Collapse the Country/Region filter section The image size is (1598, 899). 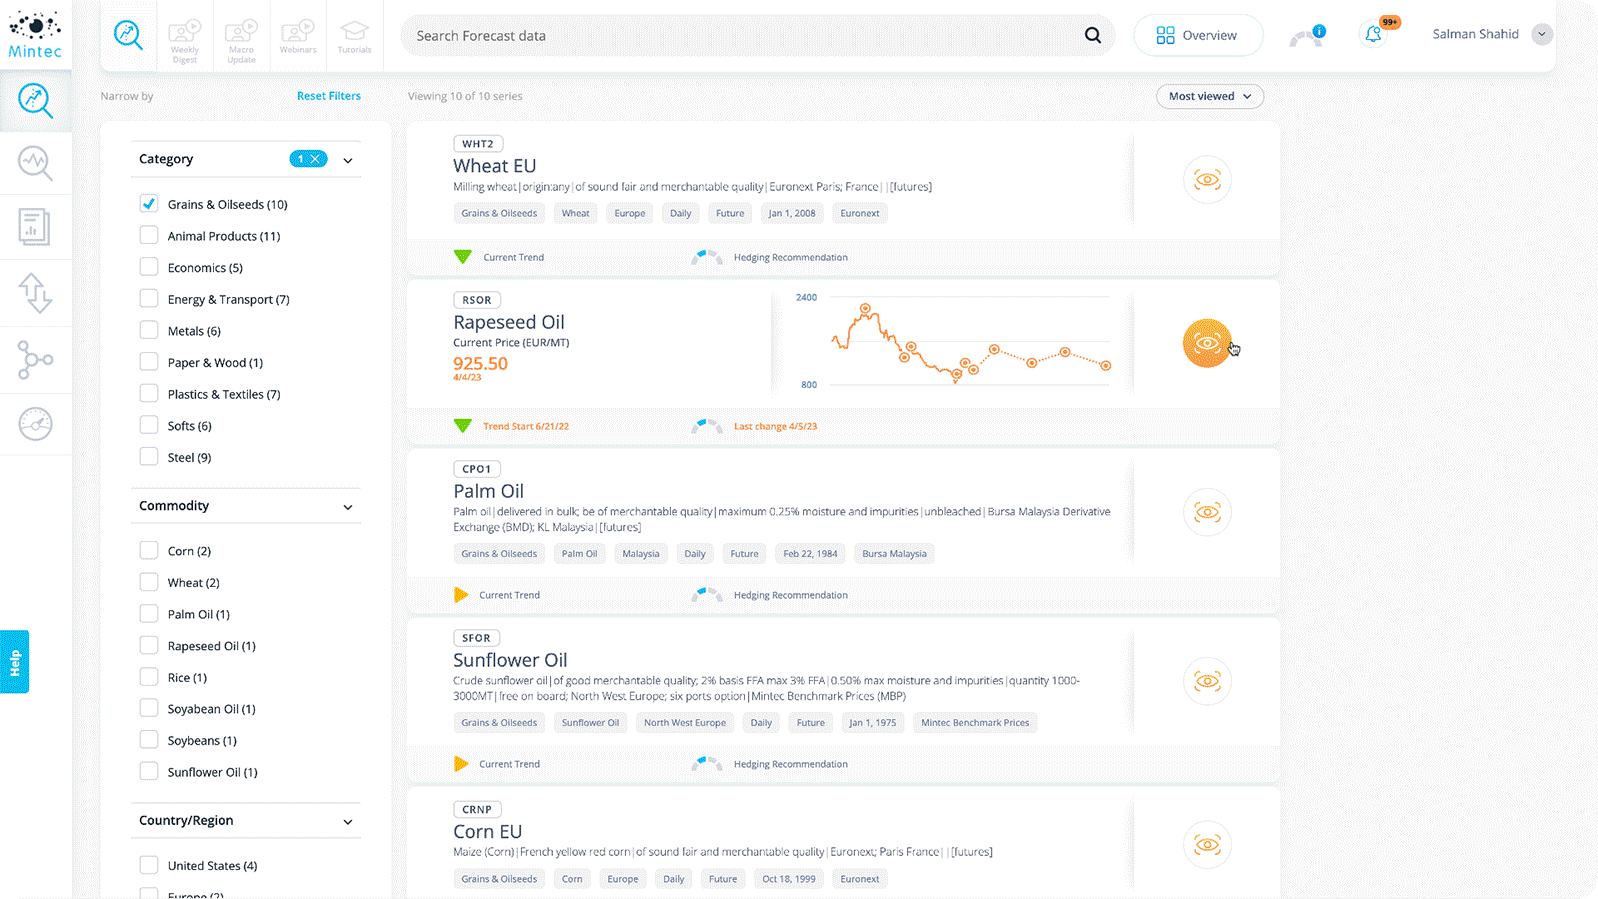pos(348,822)
